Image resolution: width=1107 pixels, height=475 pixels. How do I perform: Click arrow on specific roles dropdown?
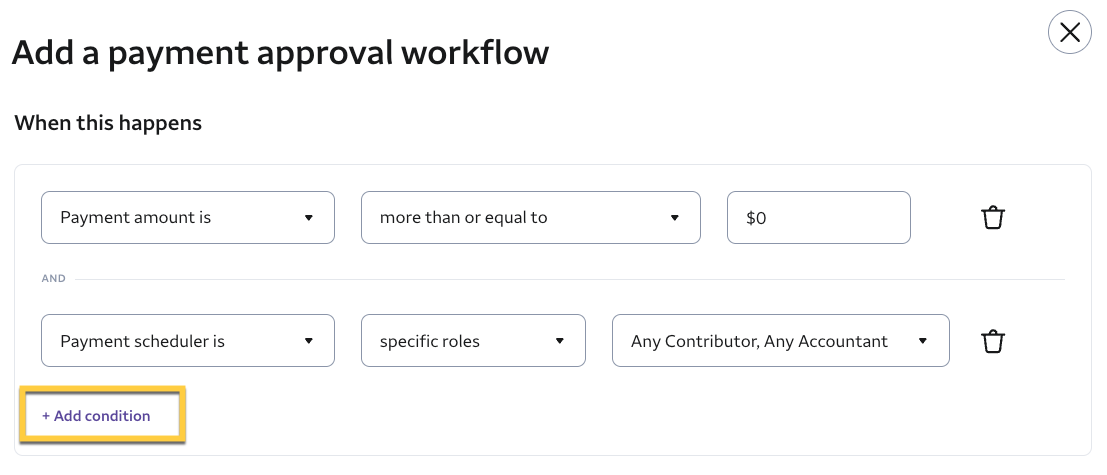pyautogui.click(x=560, y=342)
